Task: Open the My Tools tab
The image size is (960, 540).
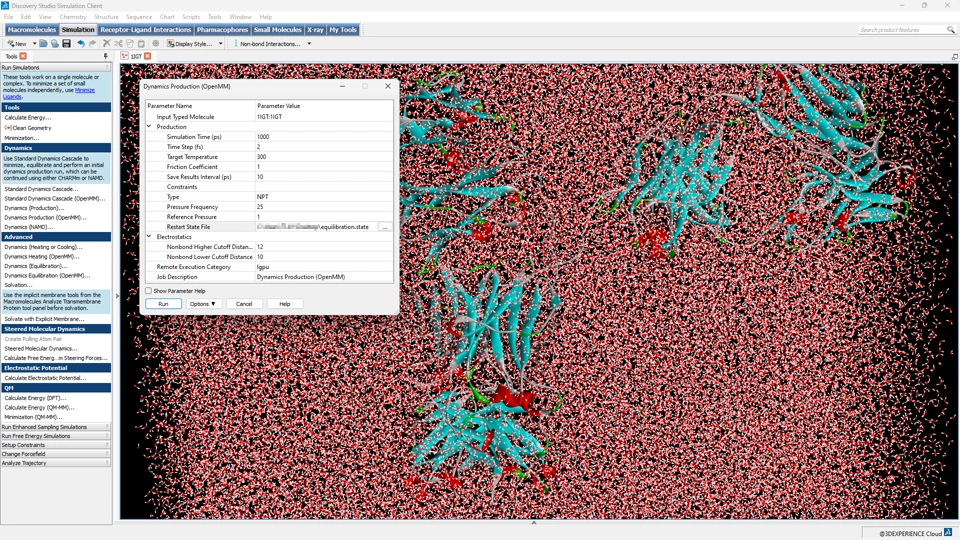Action: click(343, 29)
